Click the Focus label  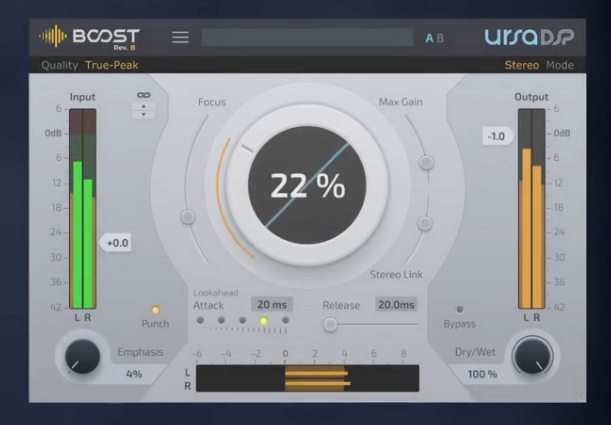click(212, 102)
